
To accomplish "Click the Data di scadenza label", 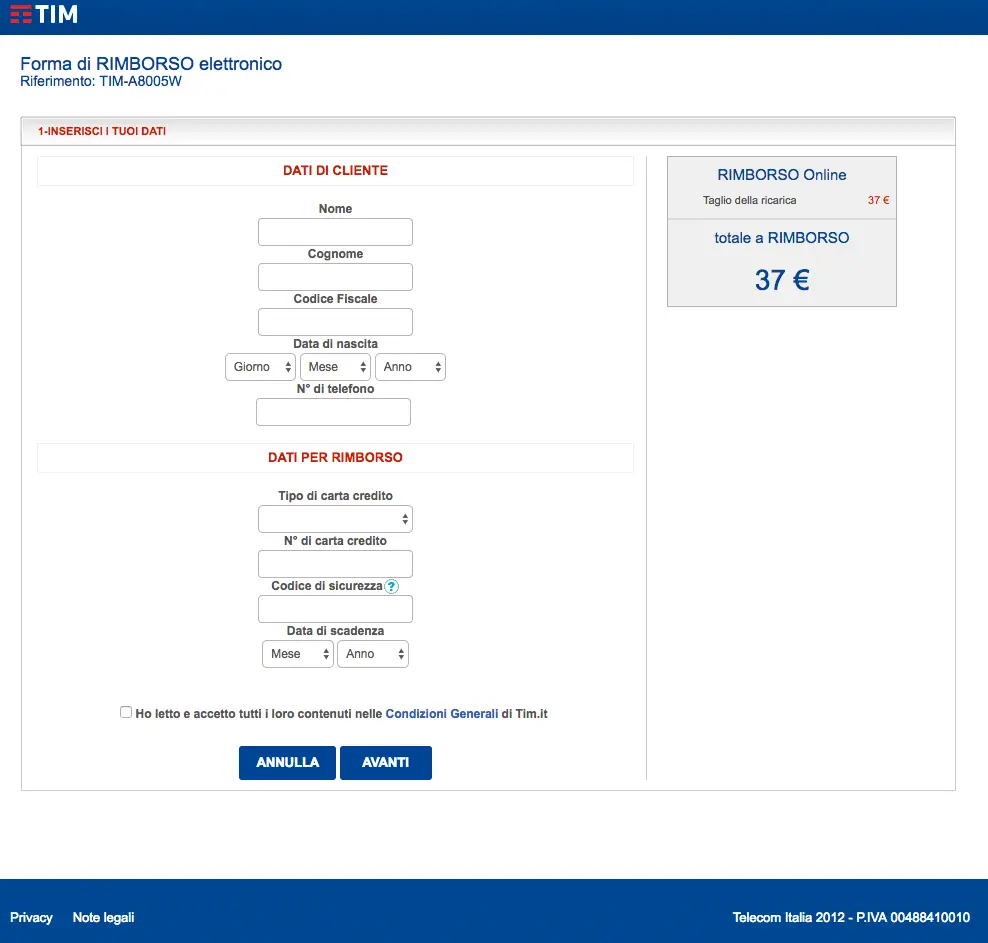I will pyautogui.click(x=335, y=631).
